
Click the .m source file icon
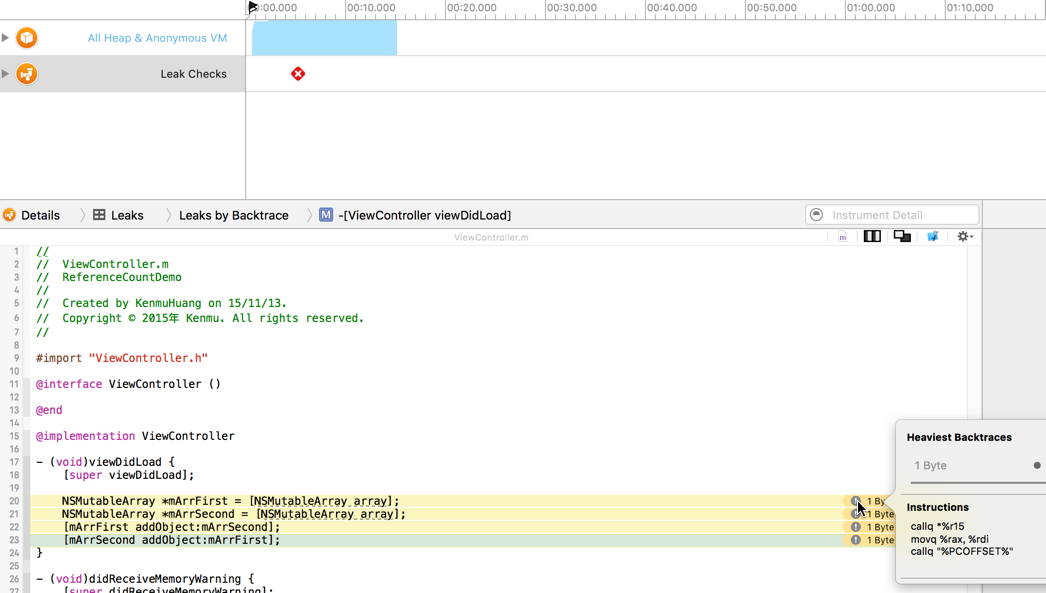click(842, 238)
